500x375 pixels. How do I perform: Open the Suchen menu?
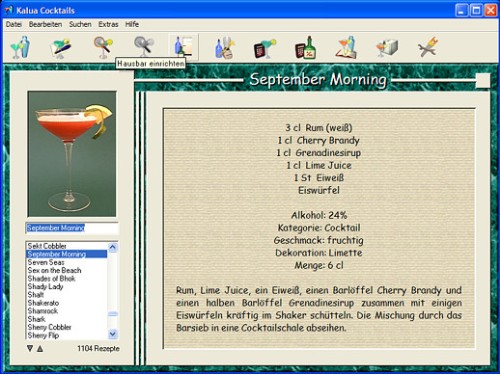click(80, 24)
